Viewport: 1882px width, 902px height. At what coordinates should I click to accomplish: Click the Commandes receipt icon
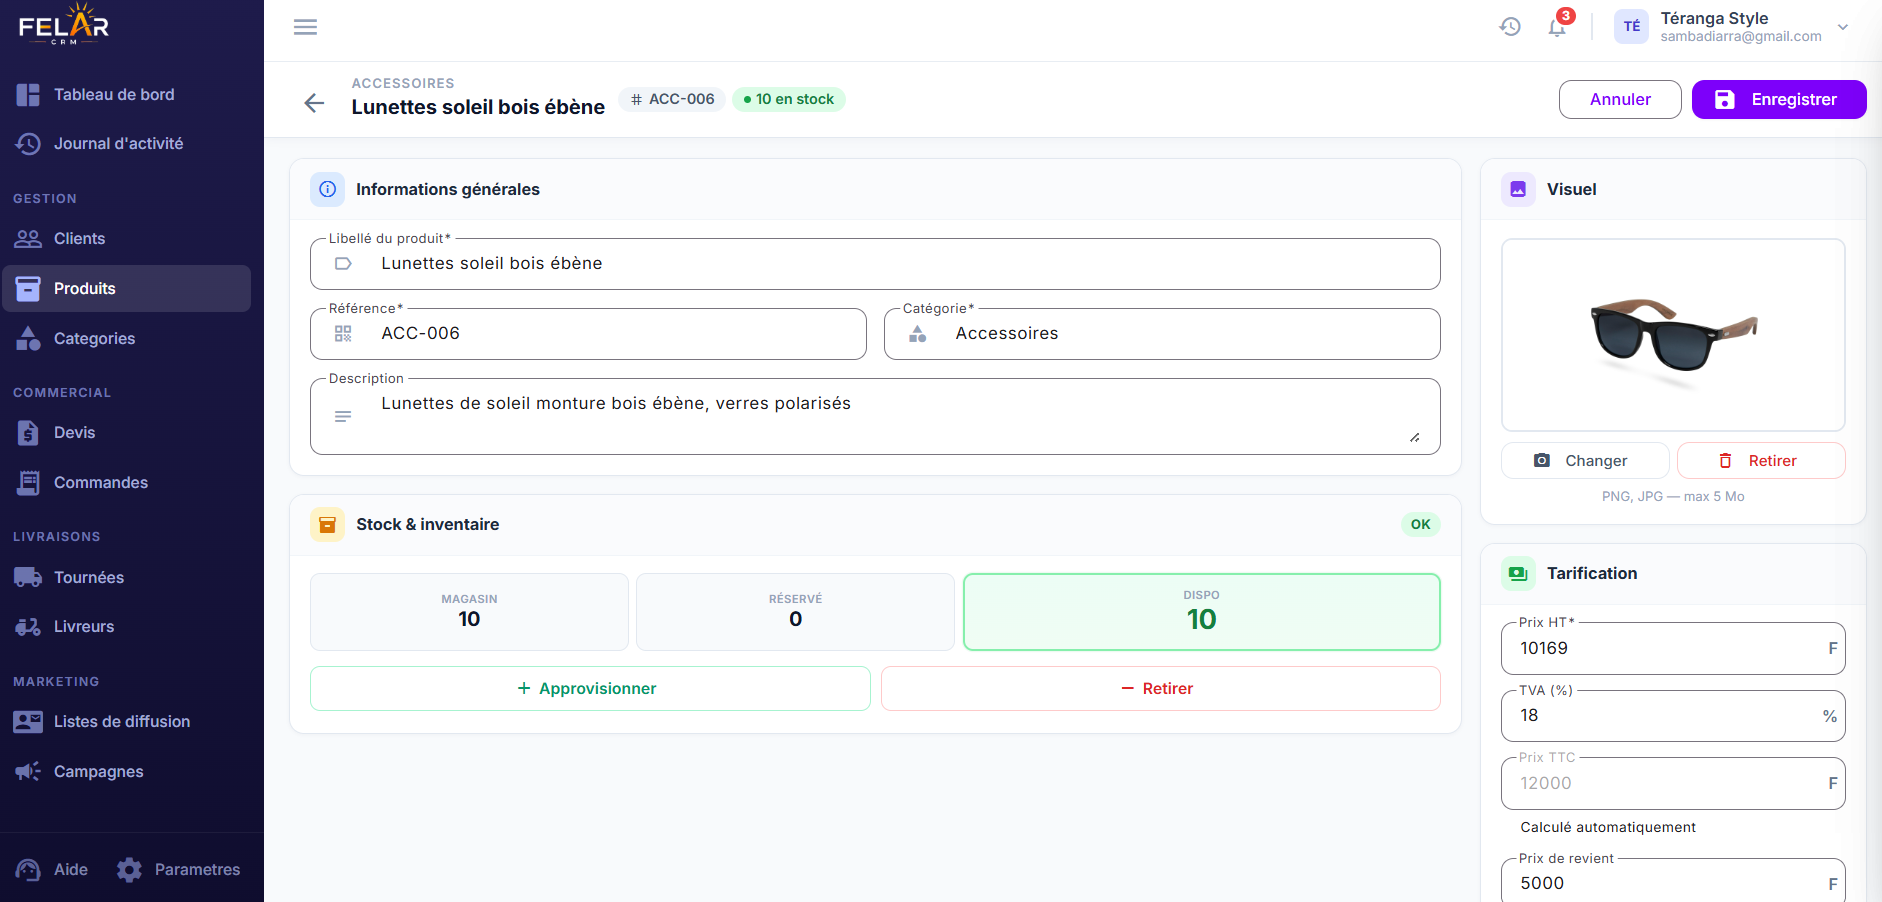pyautogui.click(x=28, y=483)
